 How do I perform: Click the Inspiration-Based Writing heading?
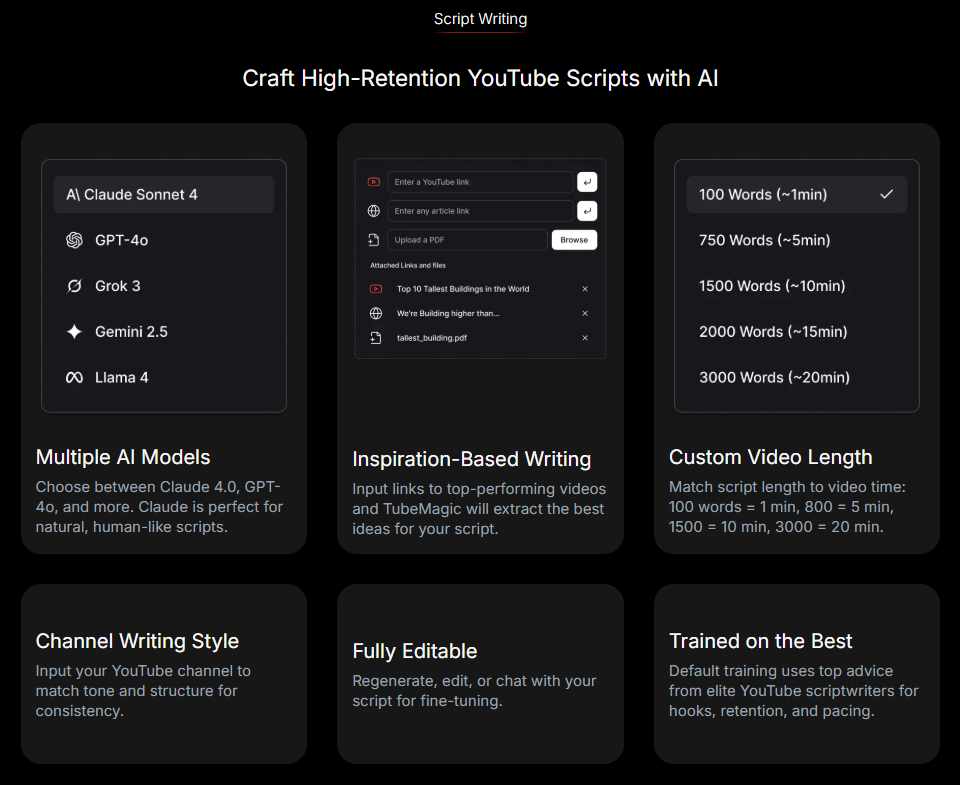point(471,459)
